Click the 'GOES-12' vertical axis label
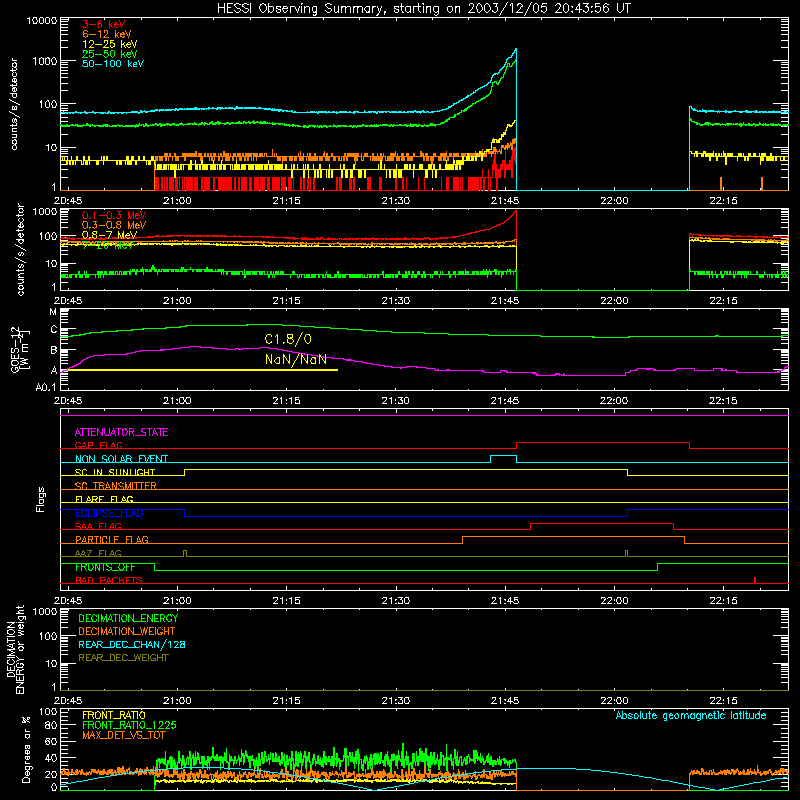This screenshot has height=800, width=800. (x=18, y=350)
